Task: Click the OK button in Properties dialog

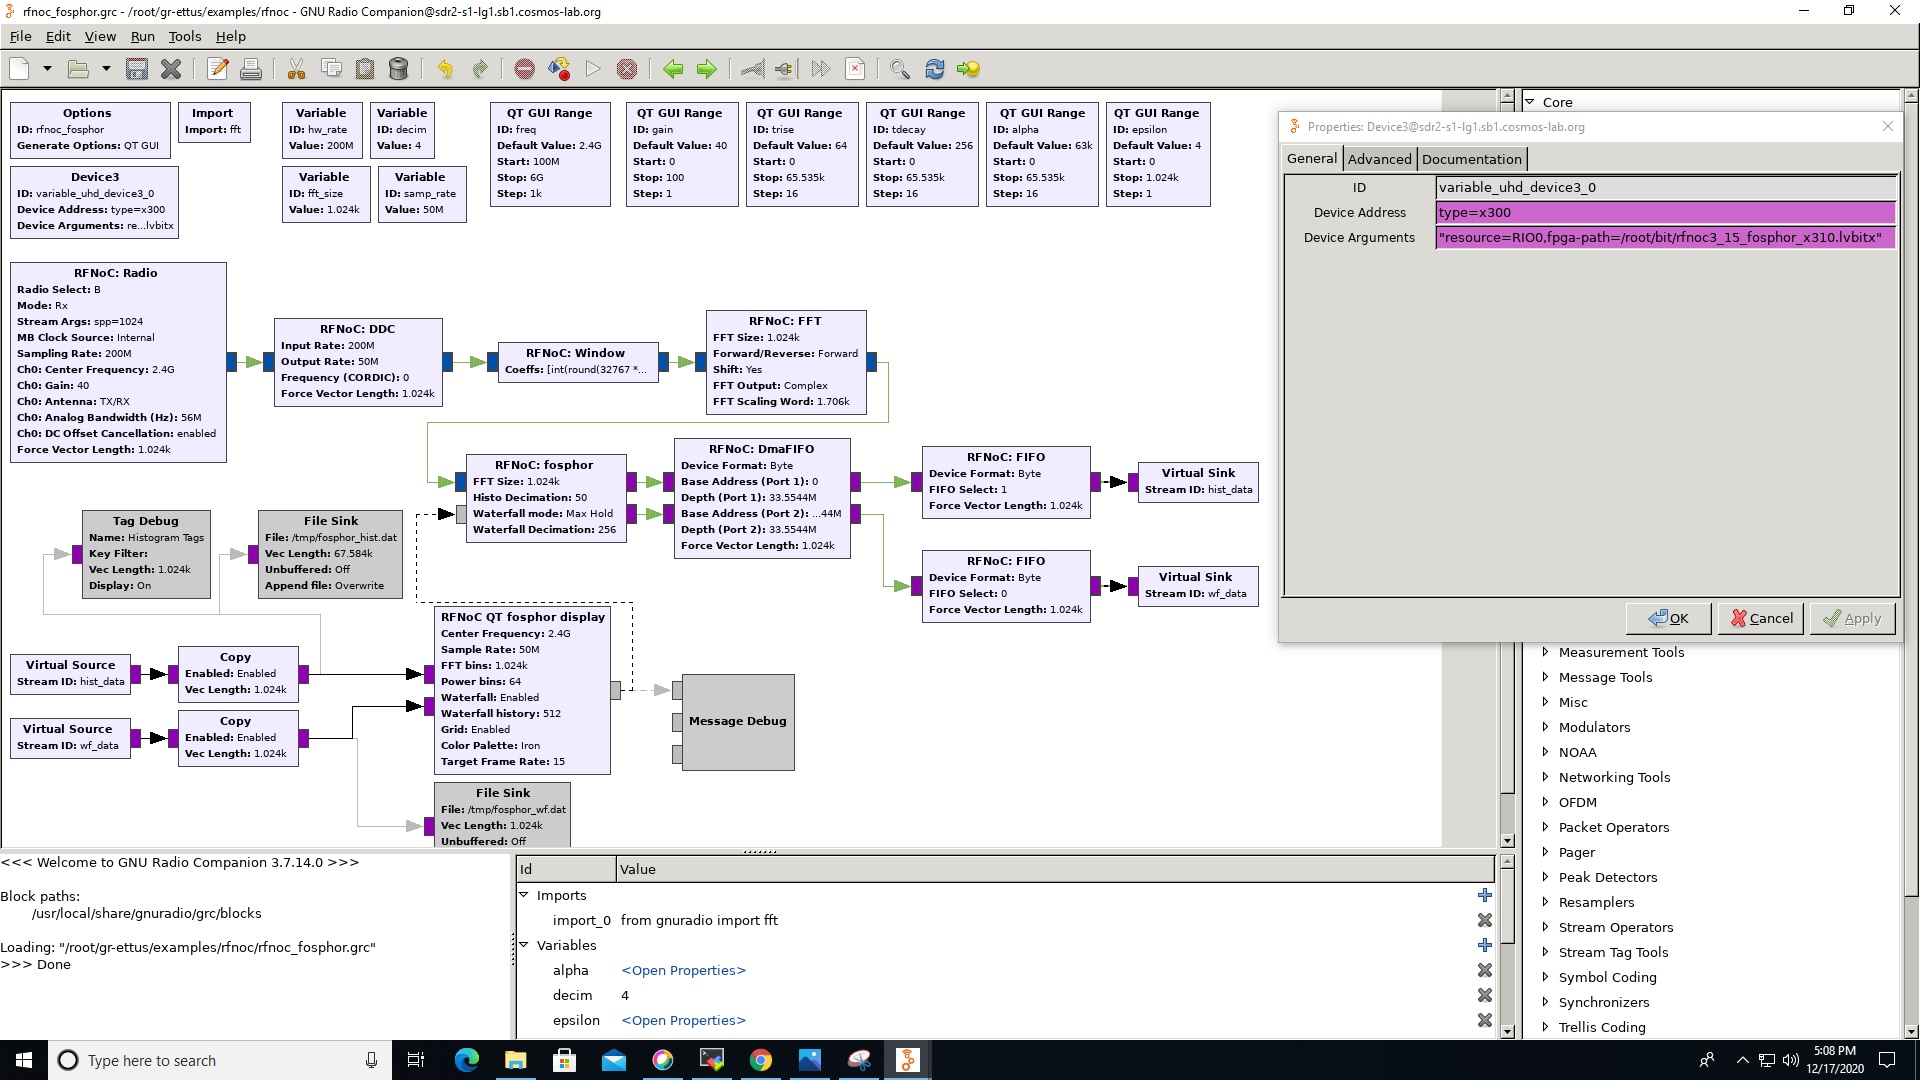Action: point(1668,618)
